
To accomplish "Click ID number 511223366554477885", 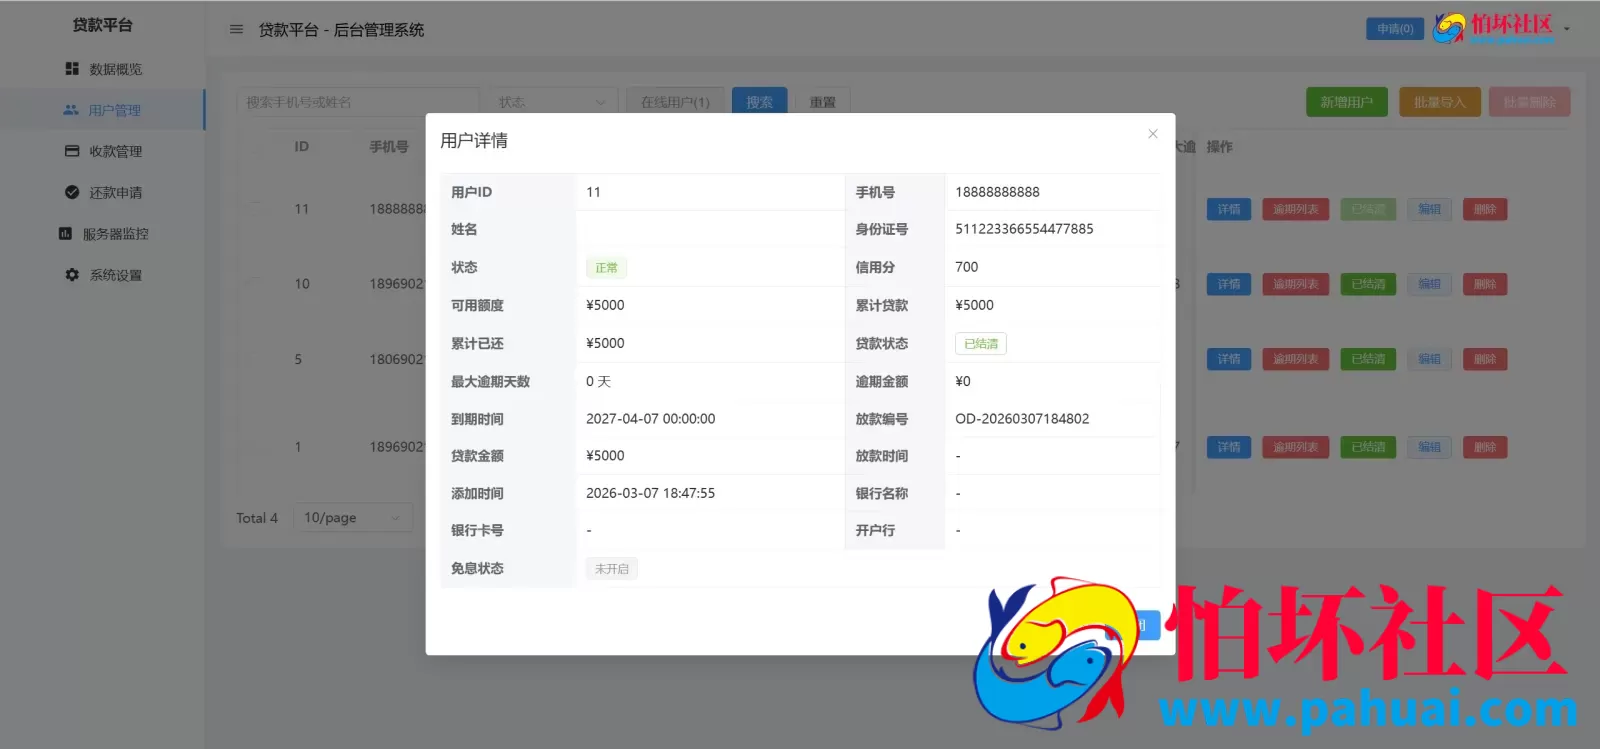I will pyautogui.click(x=1024, y=229).
